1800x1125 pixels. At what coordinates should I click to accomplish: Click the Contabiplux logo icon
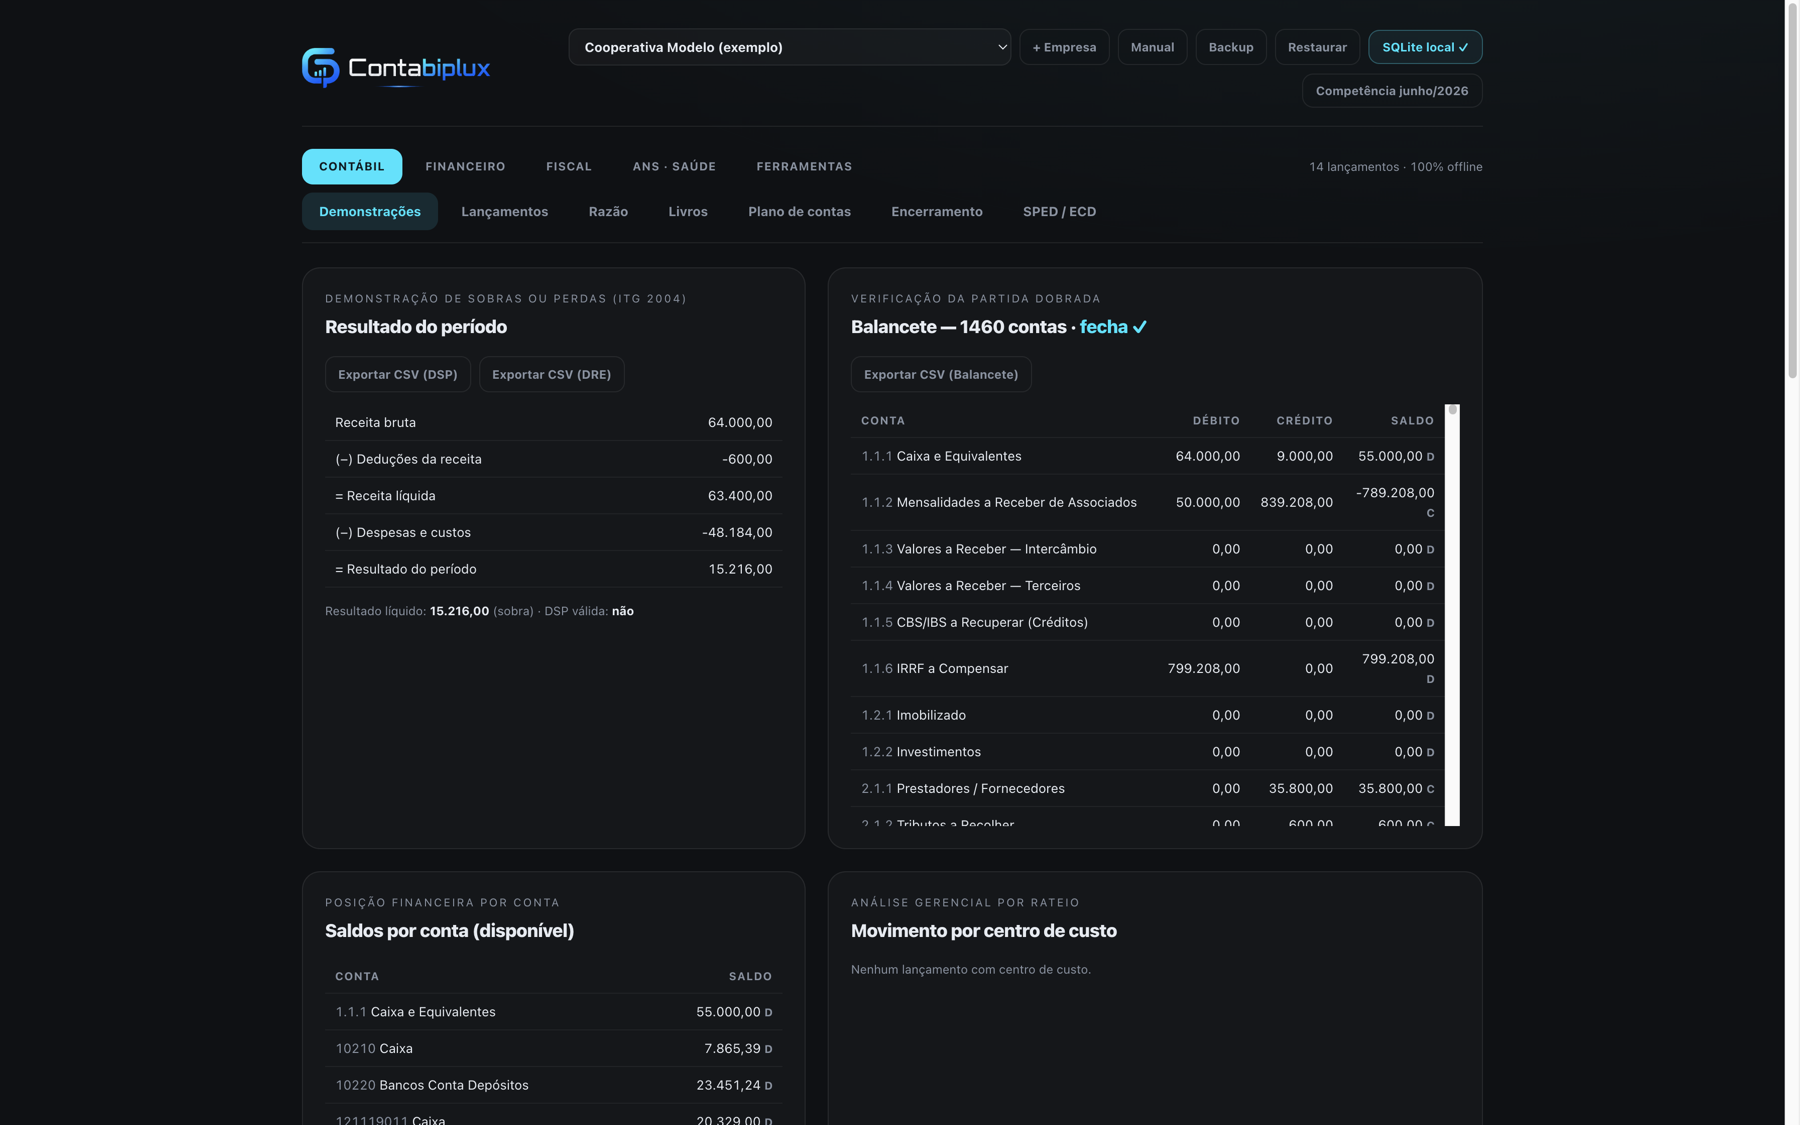[321, 67]
